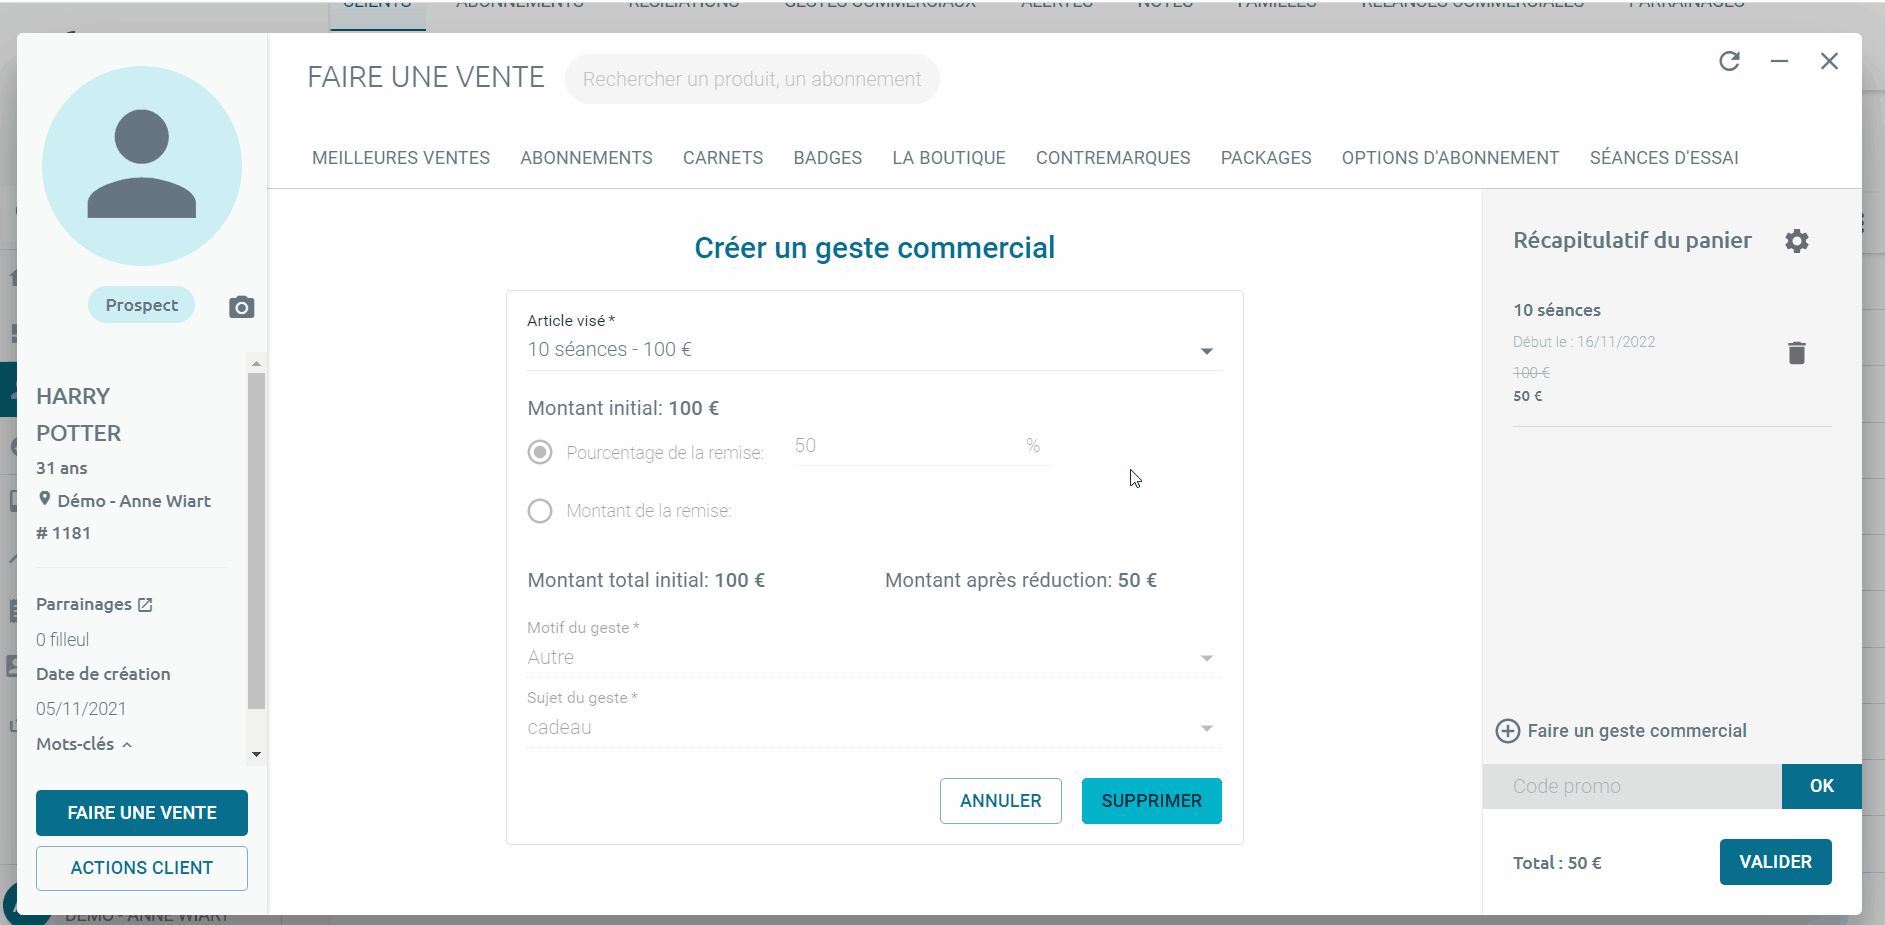Click the Montant après réduction: 50 € text

pyautogui.click(x=1021, y=580)
